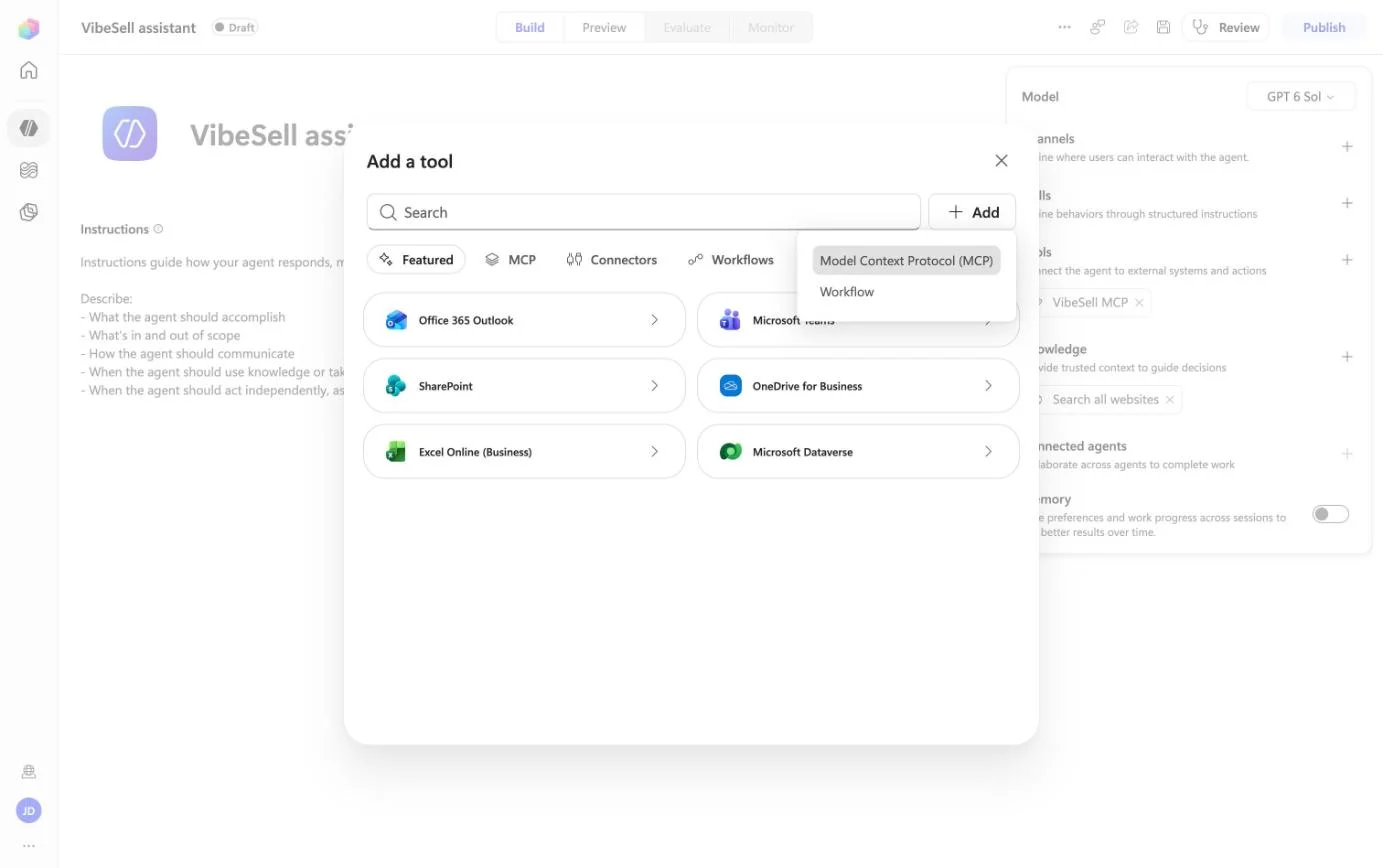Click the Review button
The height and width of the screenshot is (868, 1383).
1226,27
